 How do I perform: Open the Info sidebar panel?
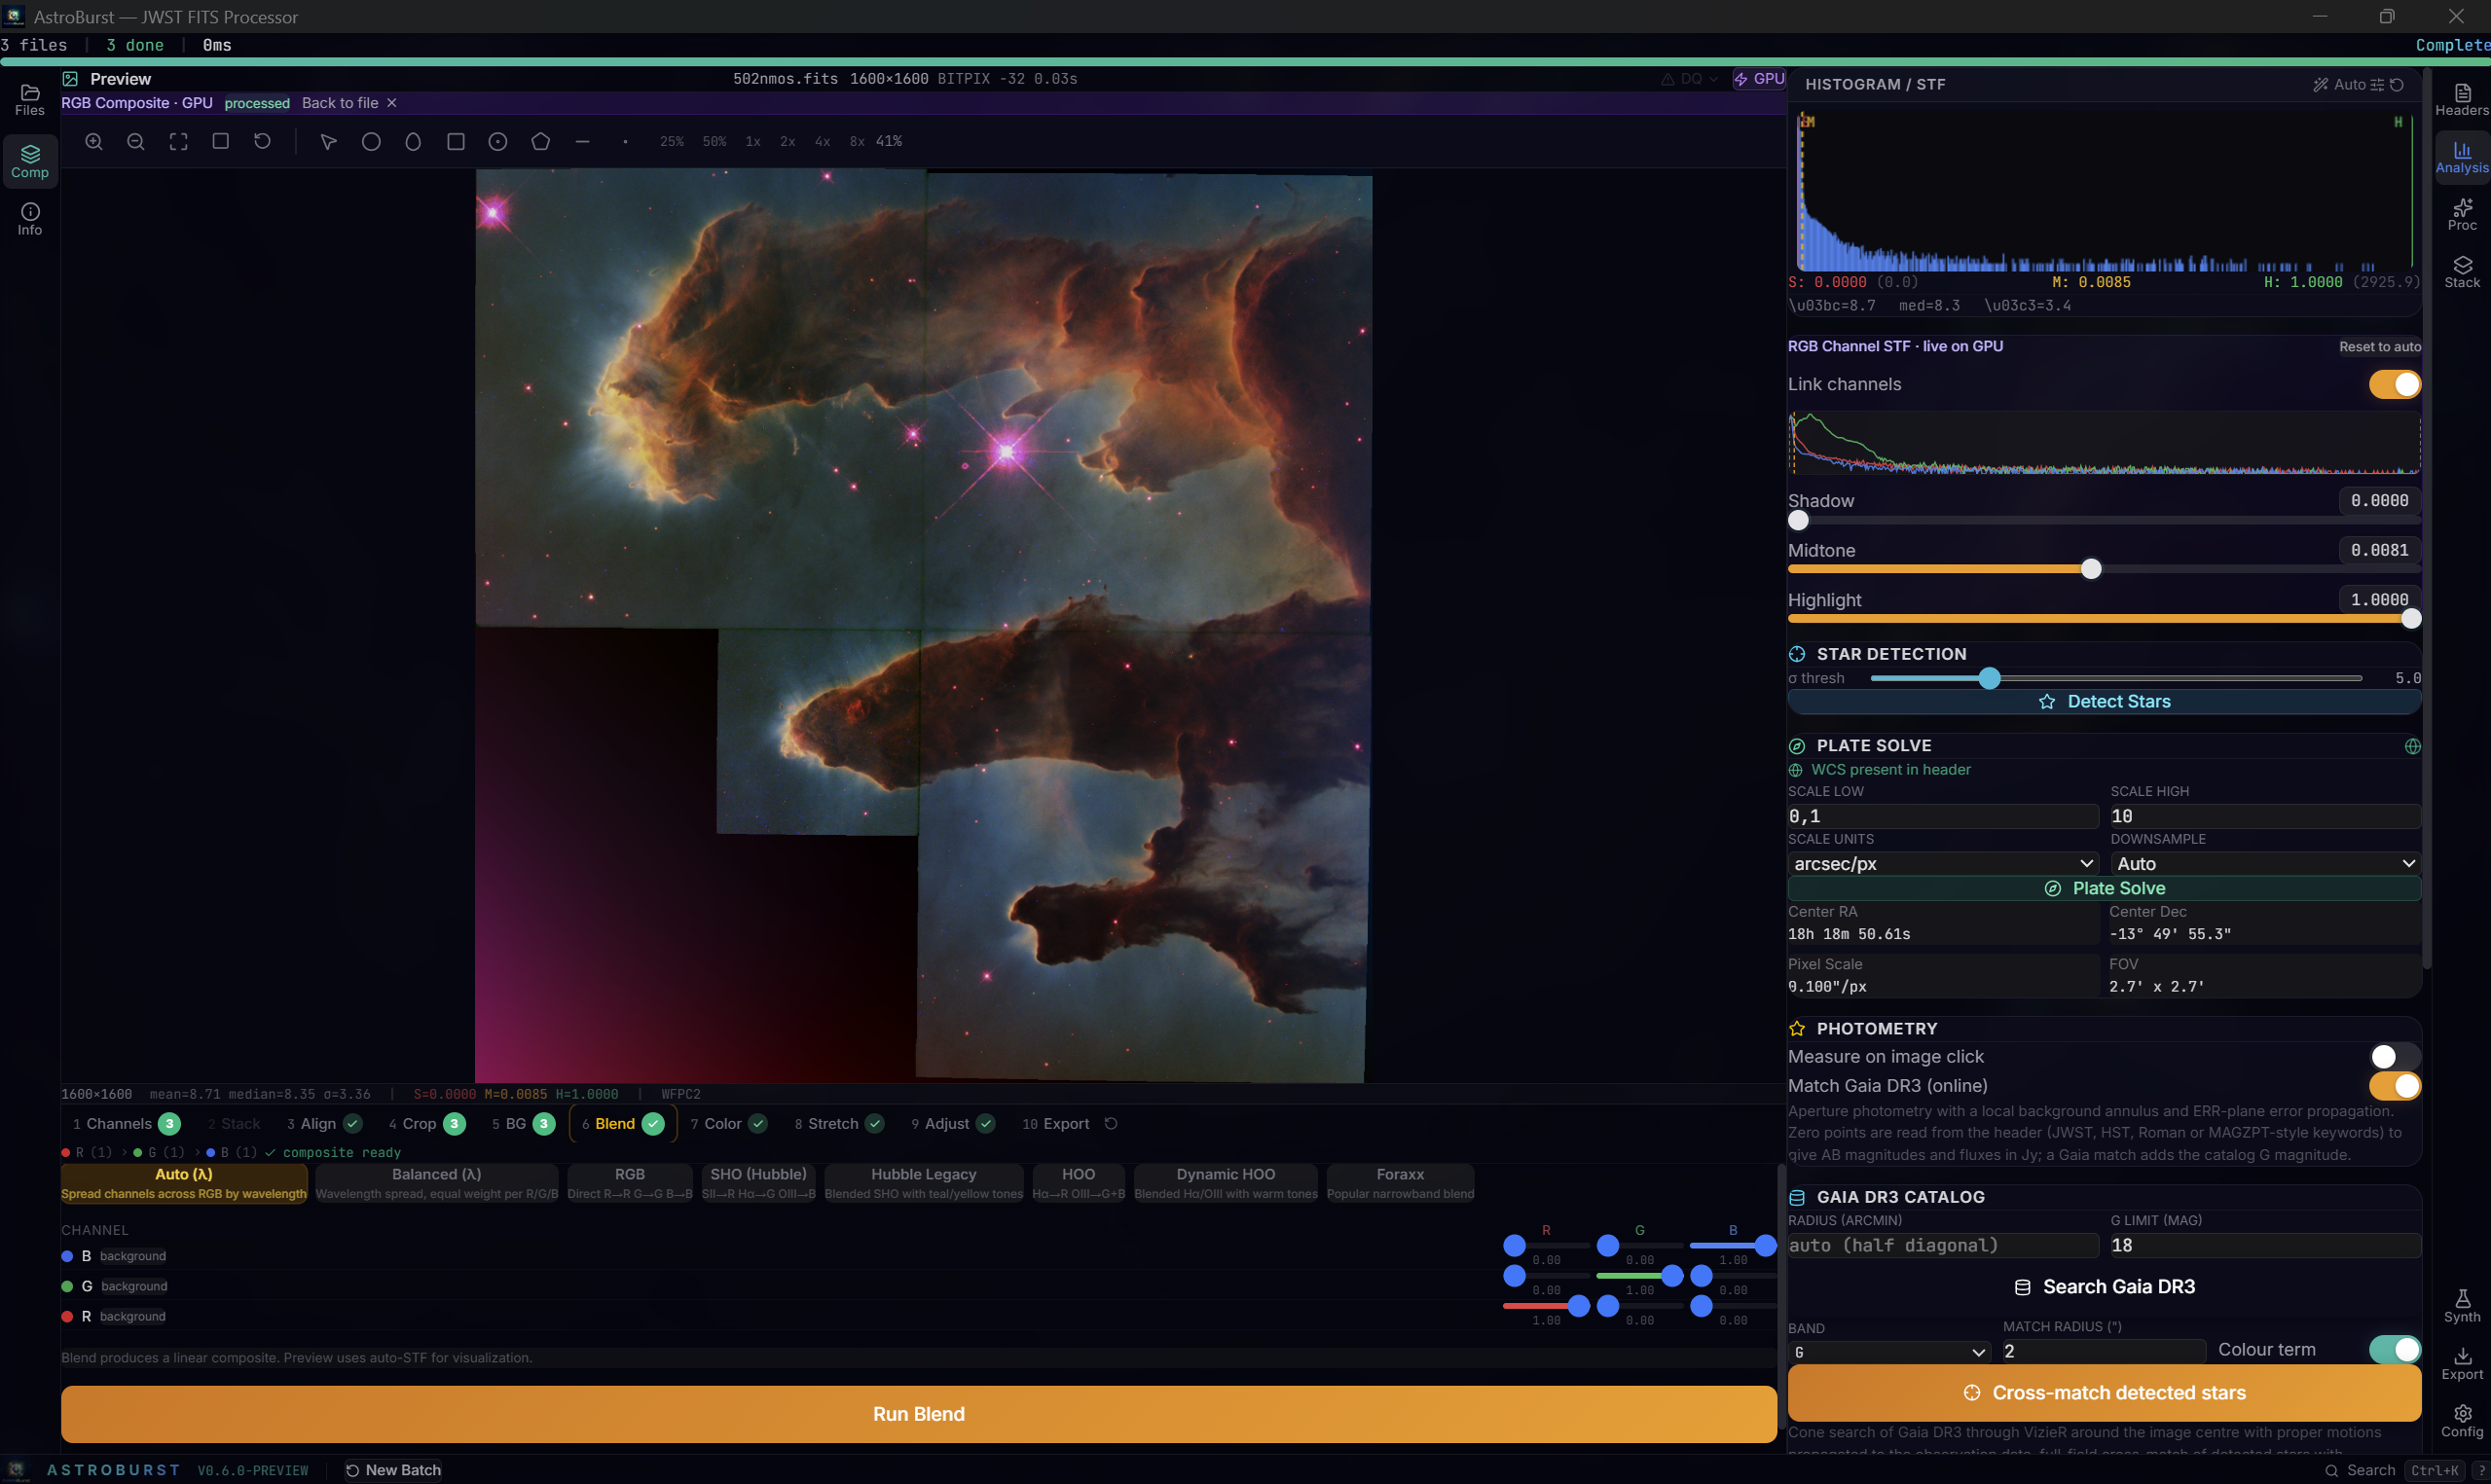coord(30,220)
